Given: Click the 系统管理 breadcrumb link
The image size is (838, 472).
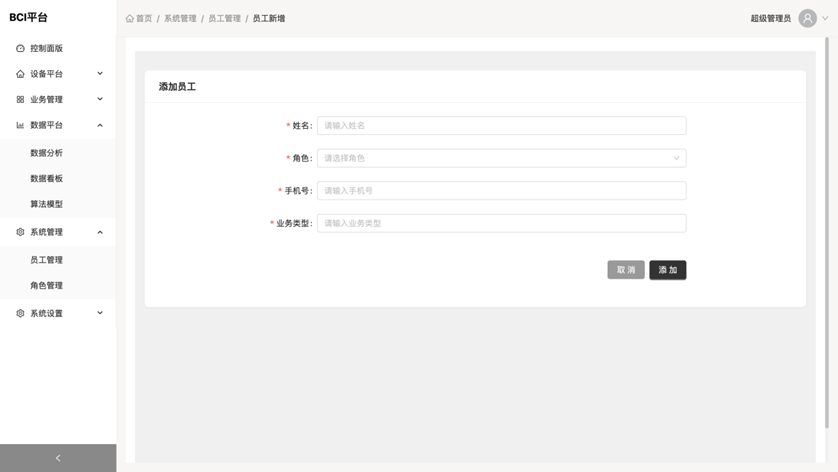Looking at the screenshot, I should pyautogui.click(x=180, y=18).
